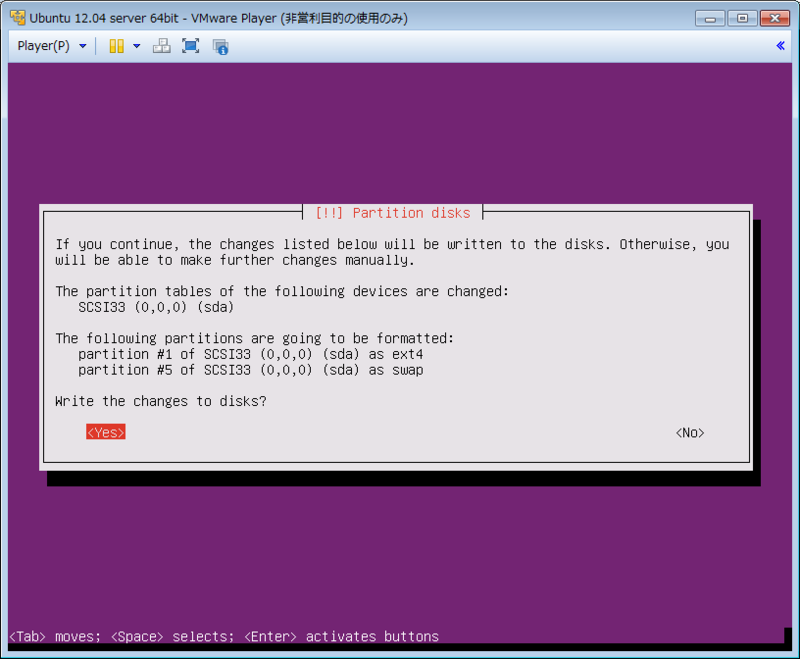The height and width of the screenshot is (659, 800).
Task: Click the '<Tab> moves' help text
Action: pyautogui.click(x=55, y=637)
